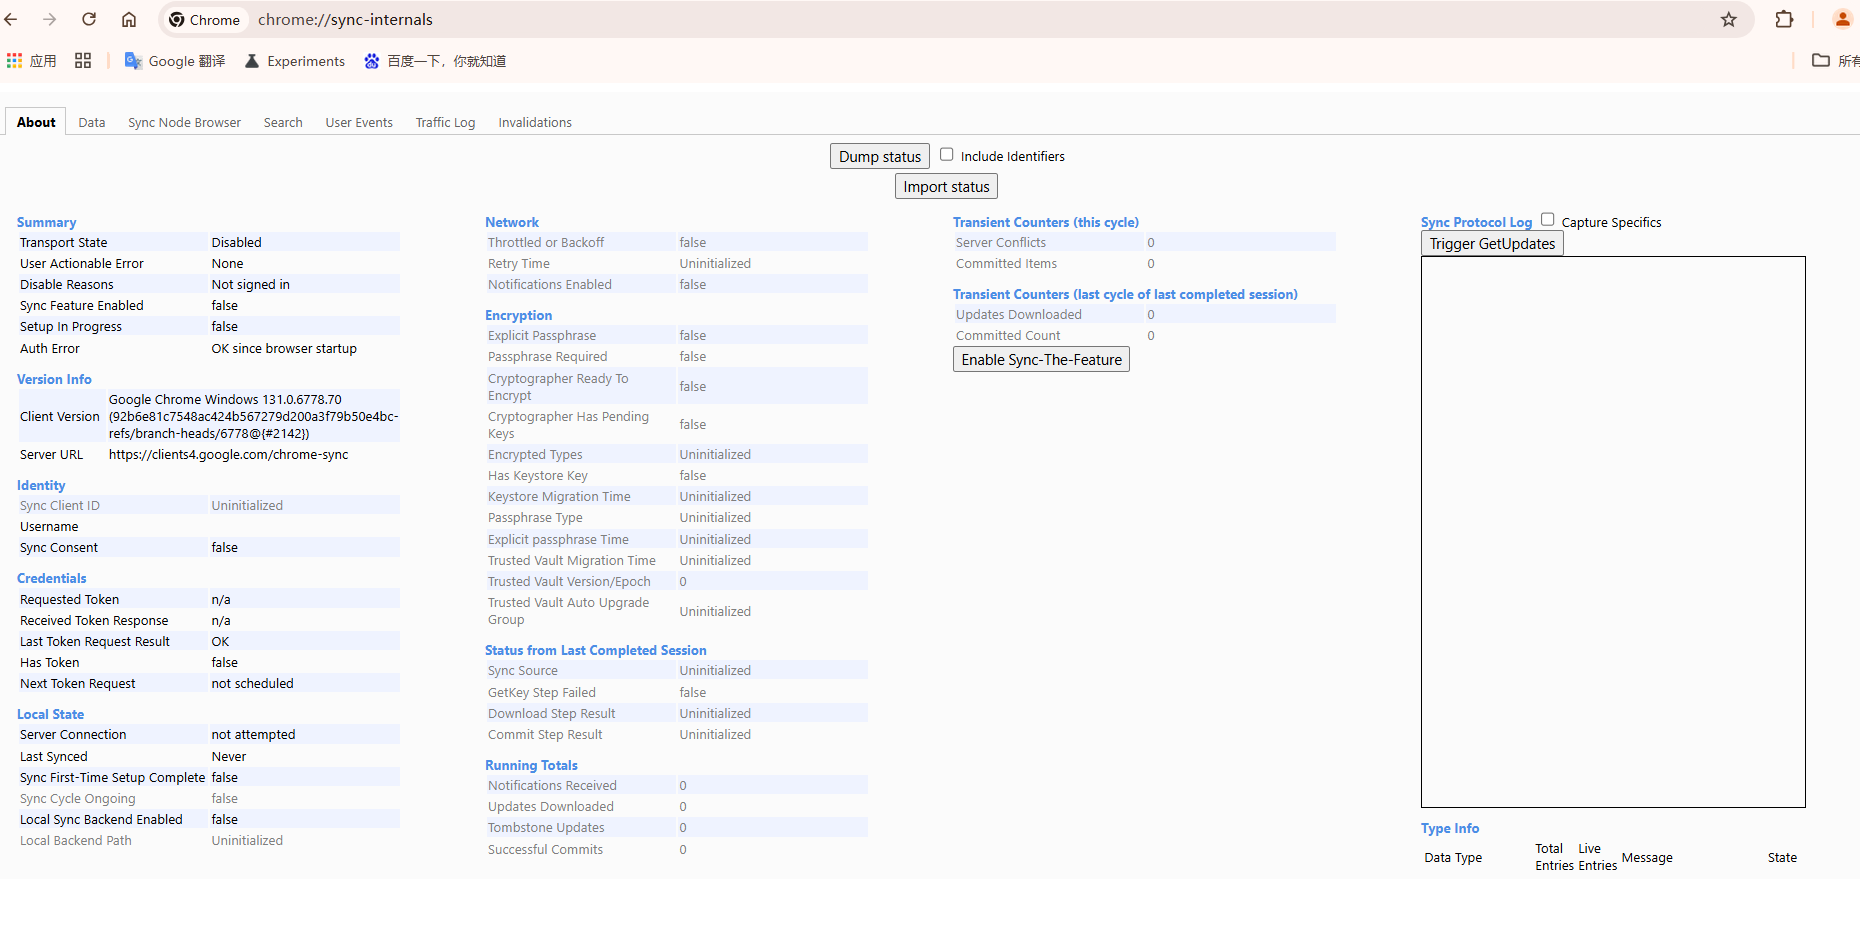Click the Network section heading
Viewport: 1860px width, 927px height.
click(512, 222)
